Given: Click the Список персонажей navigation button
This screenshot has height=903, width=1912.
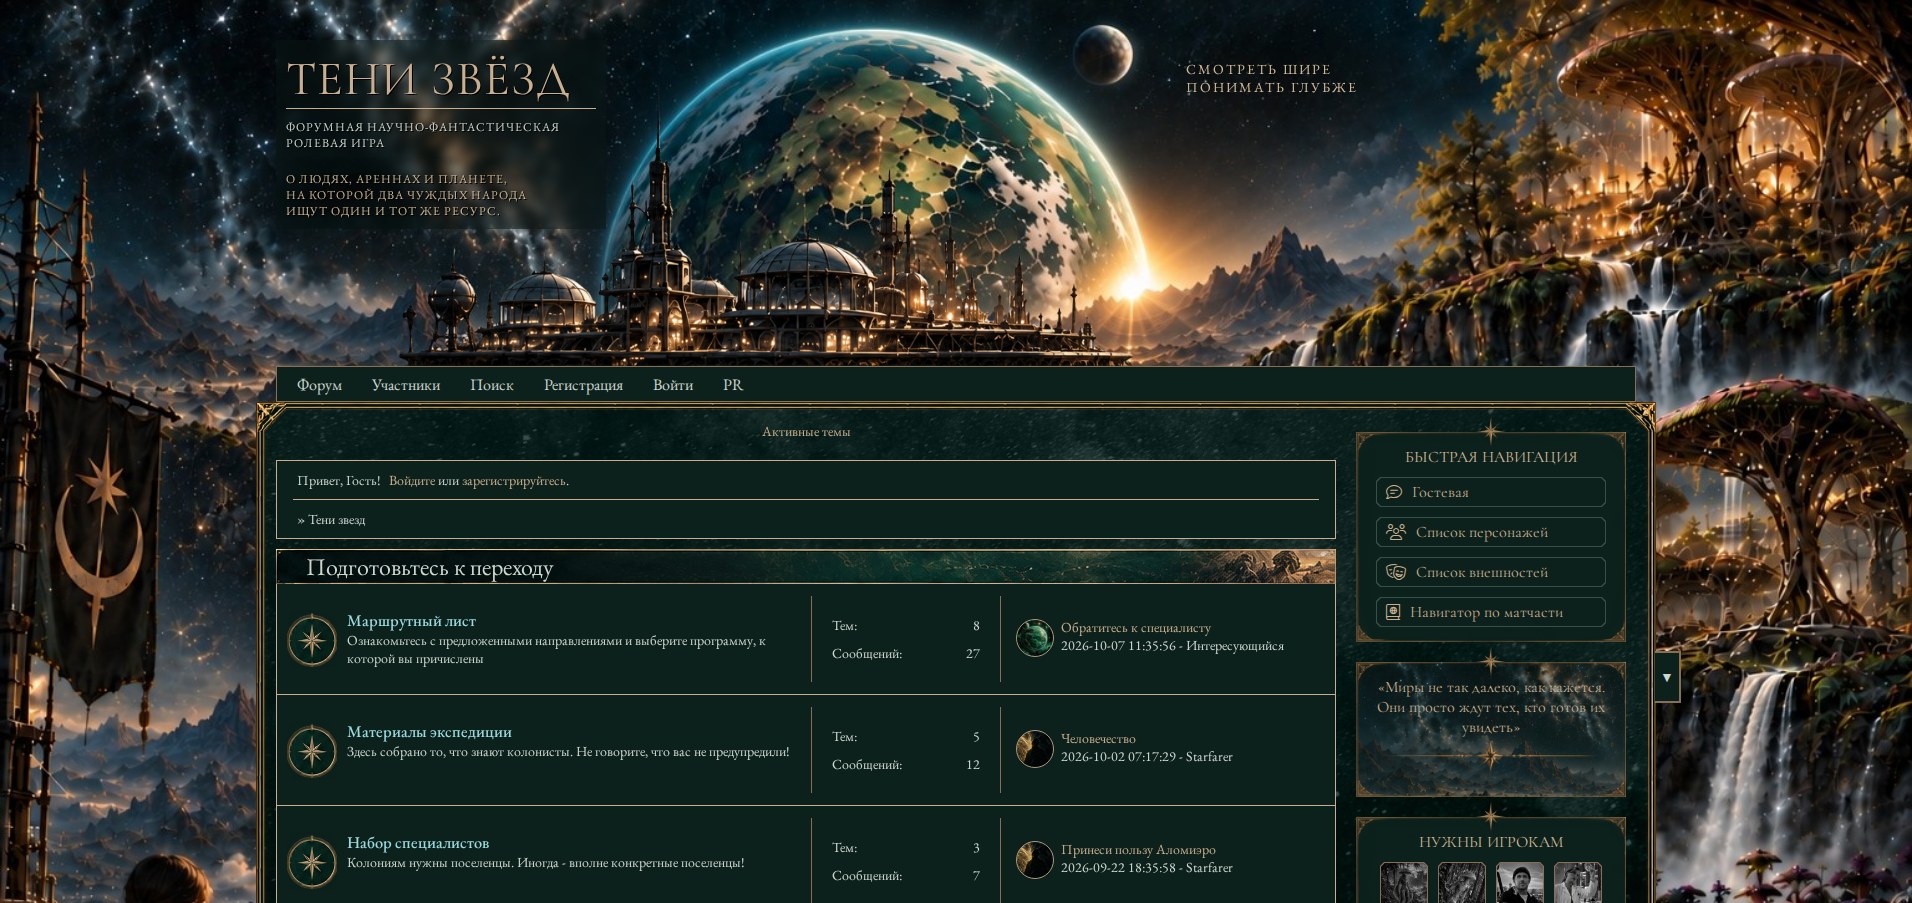Looking at the screenshot, I should (1491, 532).
